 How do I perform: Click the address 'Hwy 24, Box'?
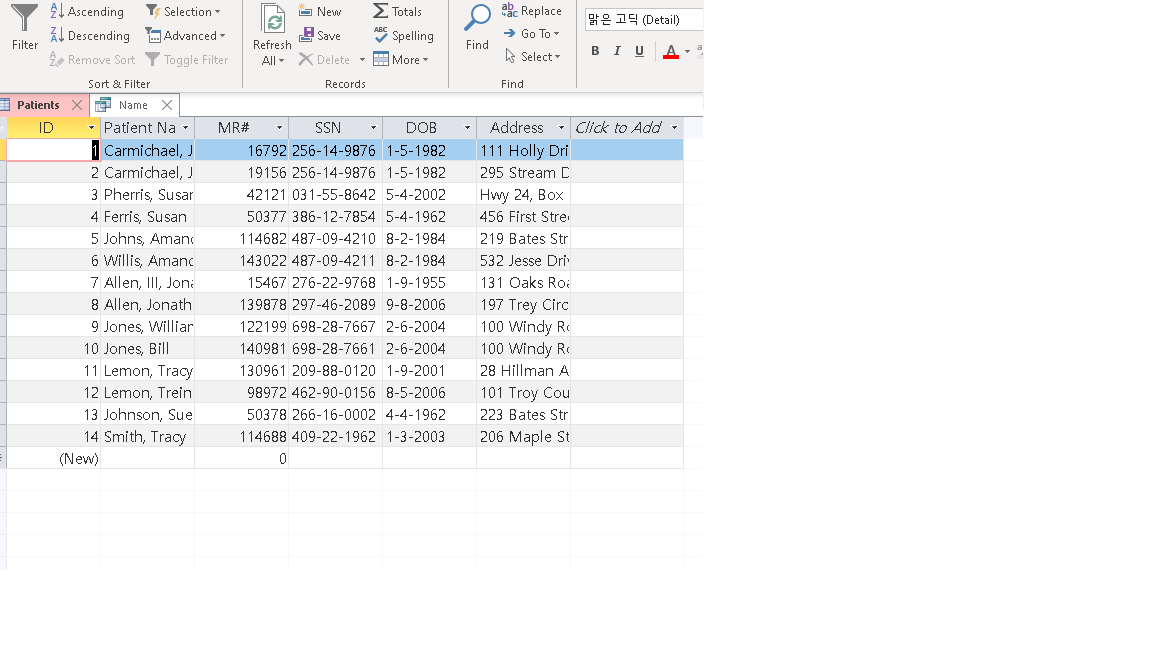click(x=524, y=195)
